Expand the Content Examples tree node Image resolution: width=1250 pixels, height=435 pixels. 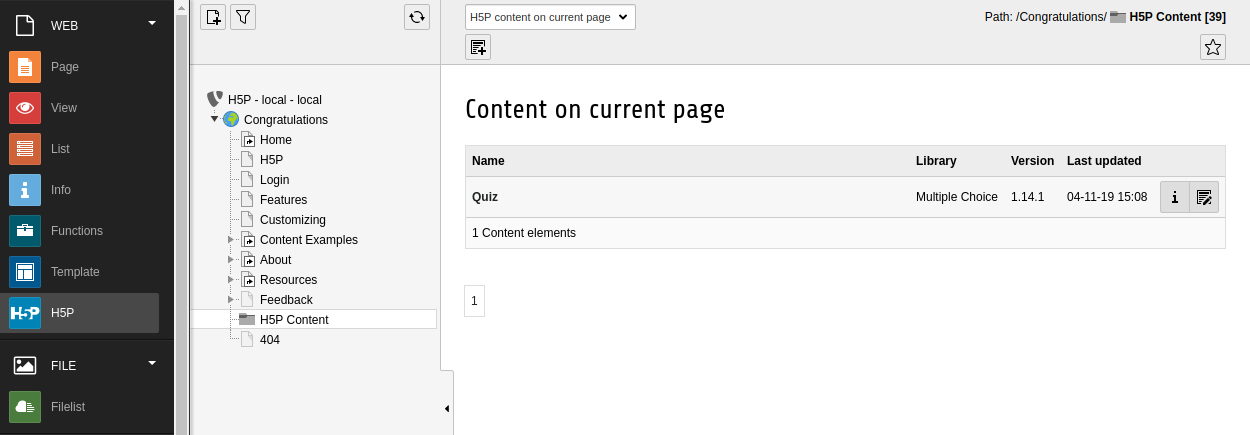coord(231,240)
